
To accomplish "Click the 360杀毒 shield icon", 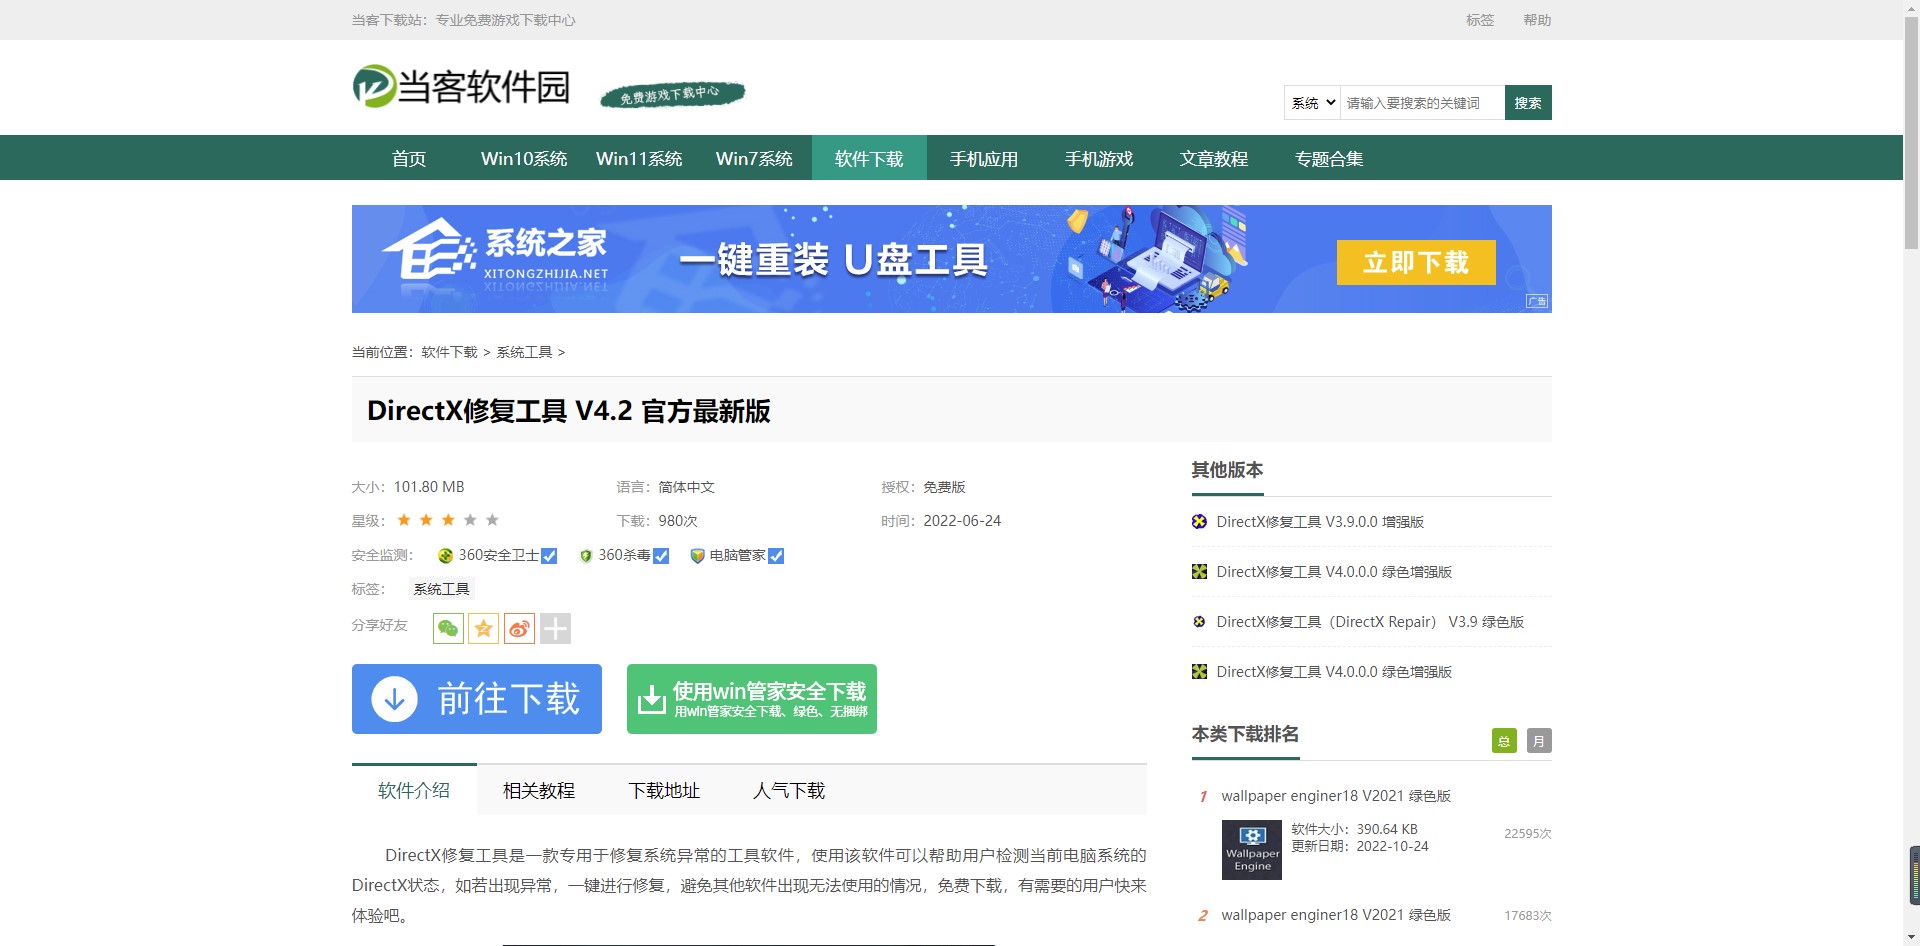I will [586, 556].
